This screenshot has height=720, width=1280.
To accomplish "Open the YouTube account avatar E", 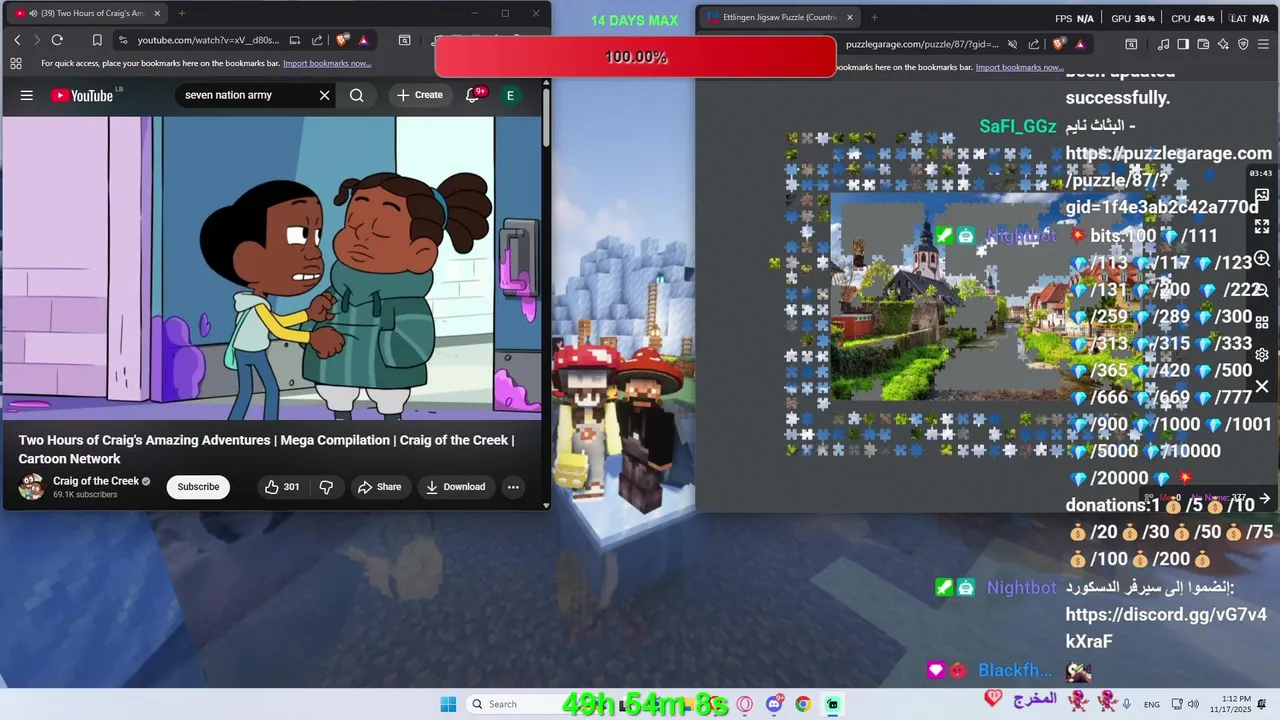I will (x=510, y=95).
